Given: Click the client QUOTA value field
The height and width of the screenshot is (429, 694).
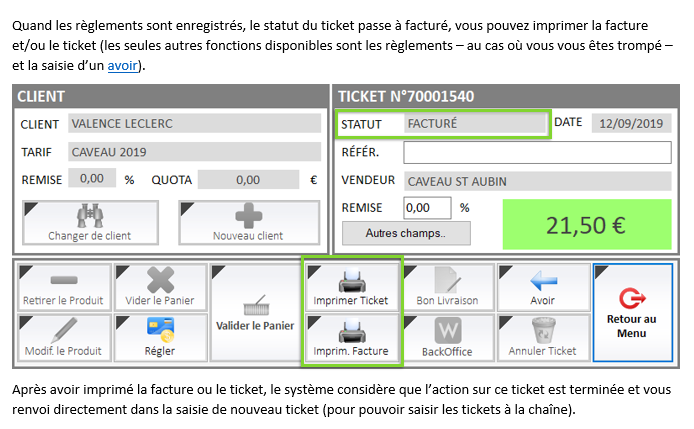Looking at the screenshot, I should click(248, 180).
